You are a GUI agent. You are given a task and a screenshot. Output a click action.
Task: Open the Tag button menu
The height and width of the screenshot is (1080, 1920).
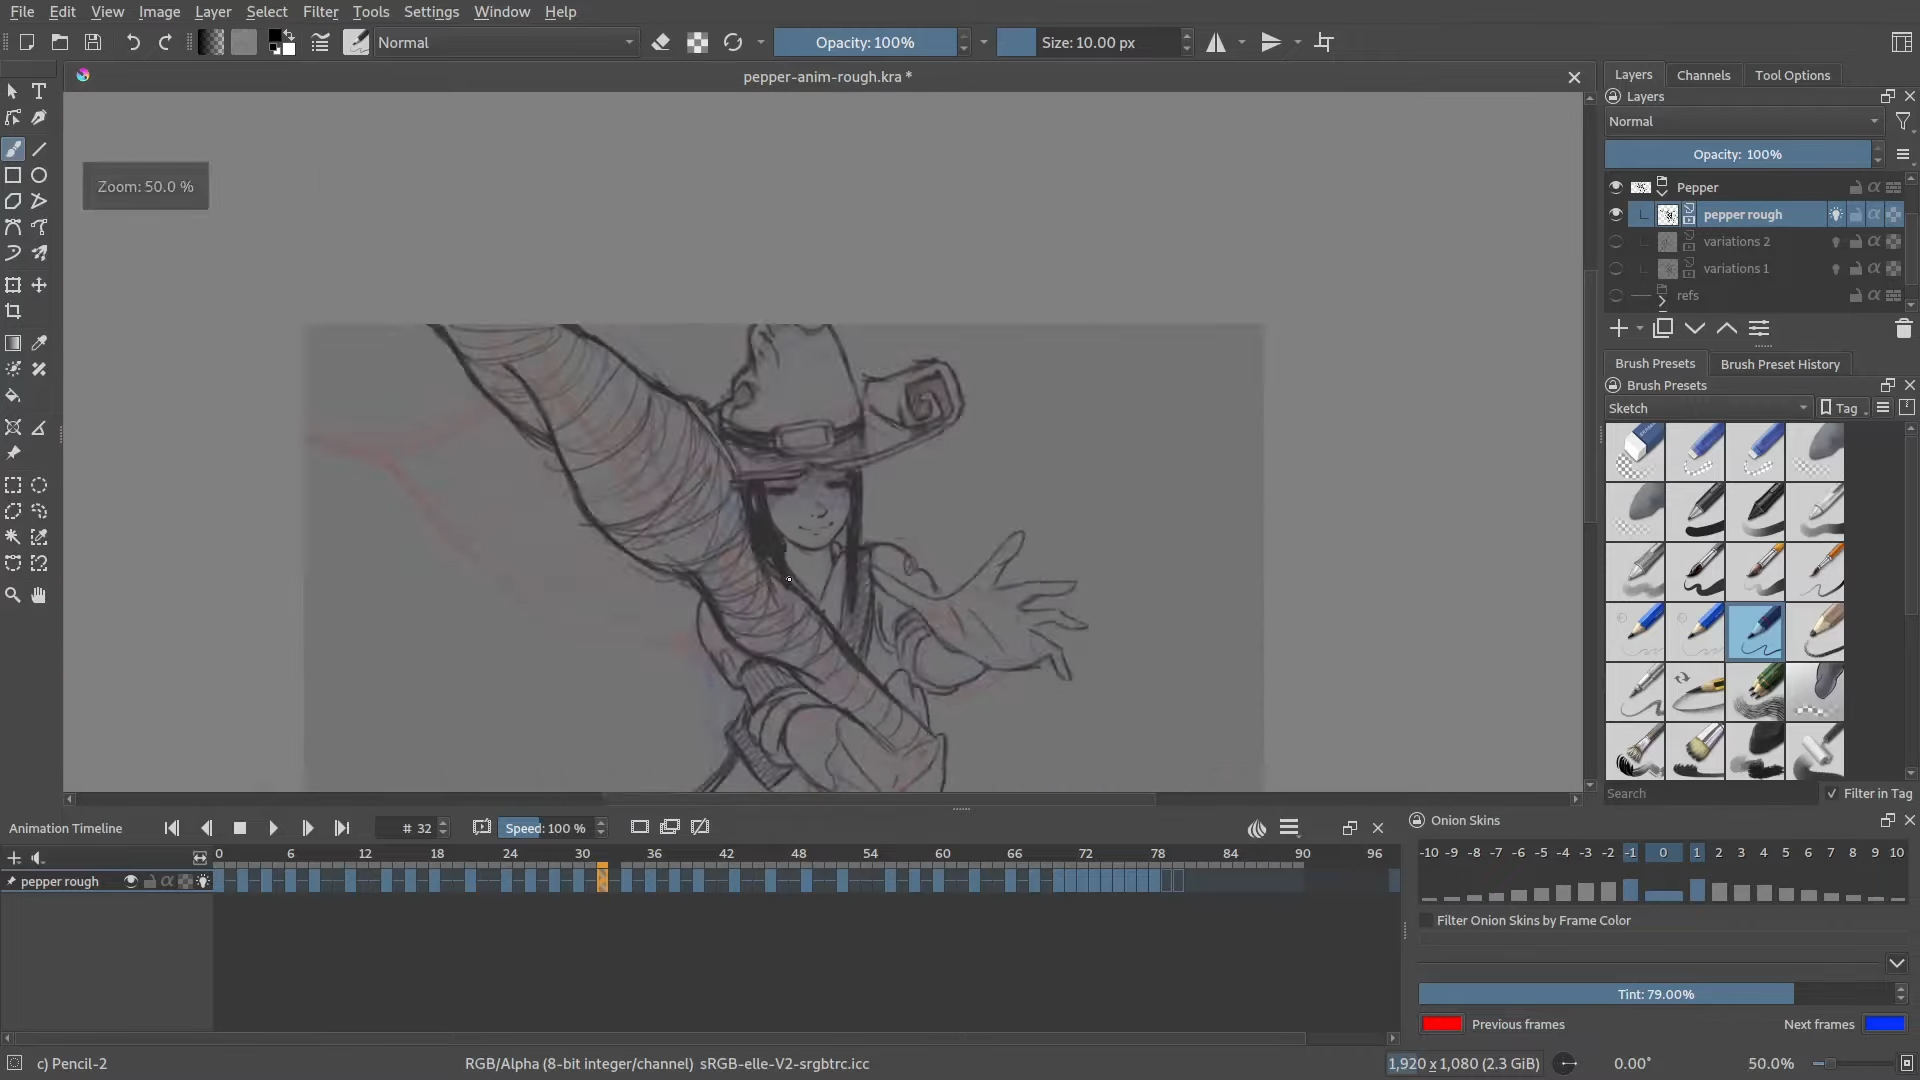pos(1845,408)
